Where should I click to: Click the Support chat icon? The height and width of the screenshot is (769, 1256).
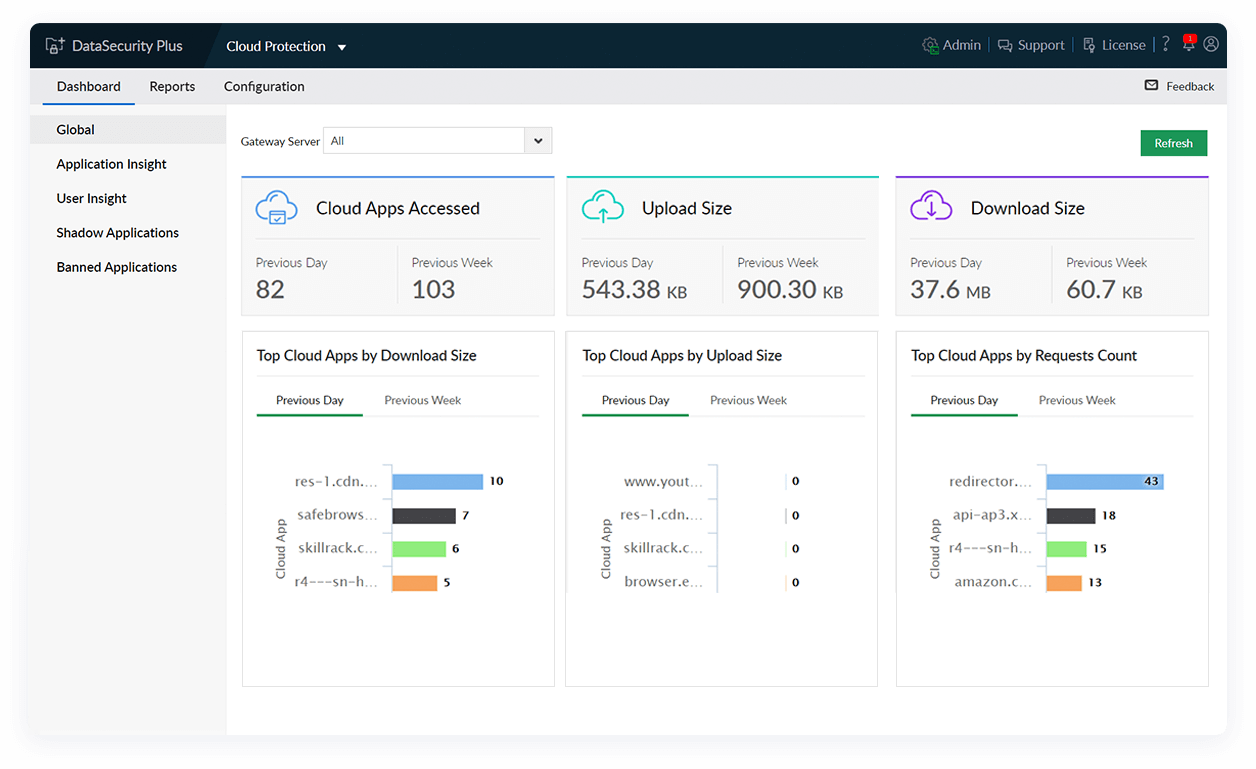pyautogui.click(x=1005, y=46)
